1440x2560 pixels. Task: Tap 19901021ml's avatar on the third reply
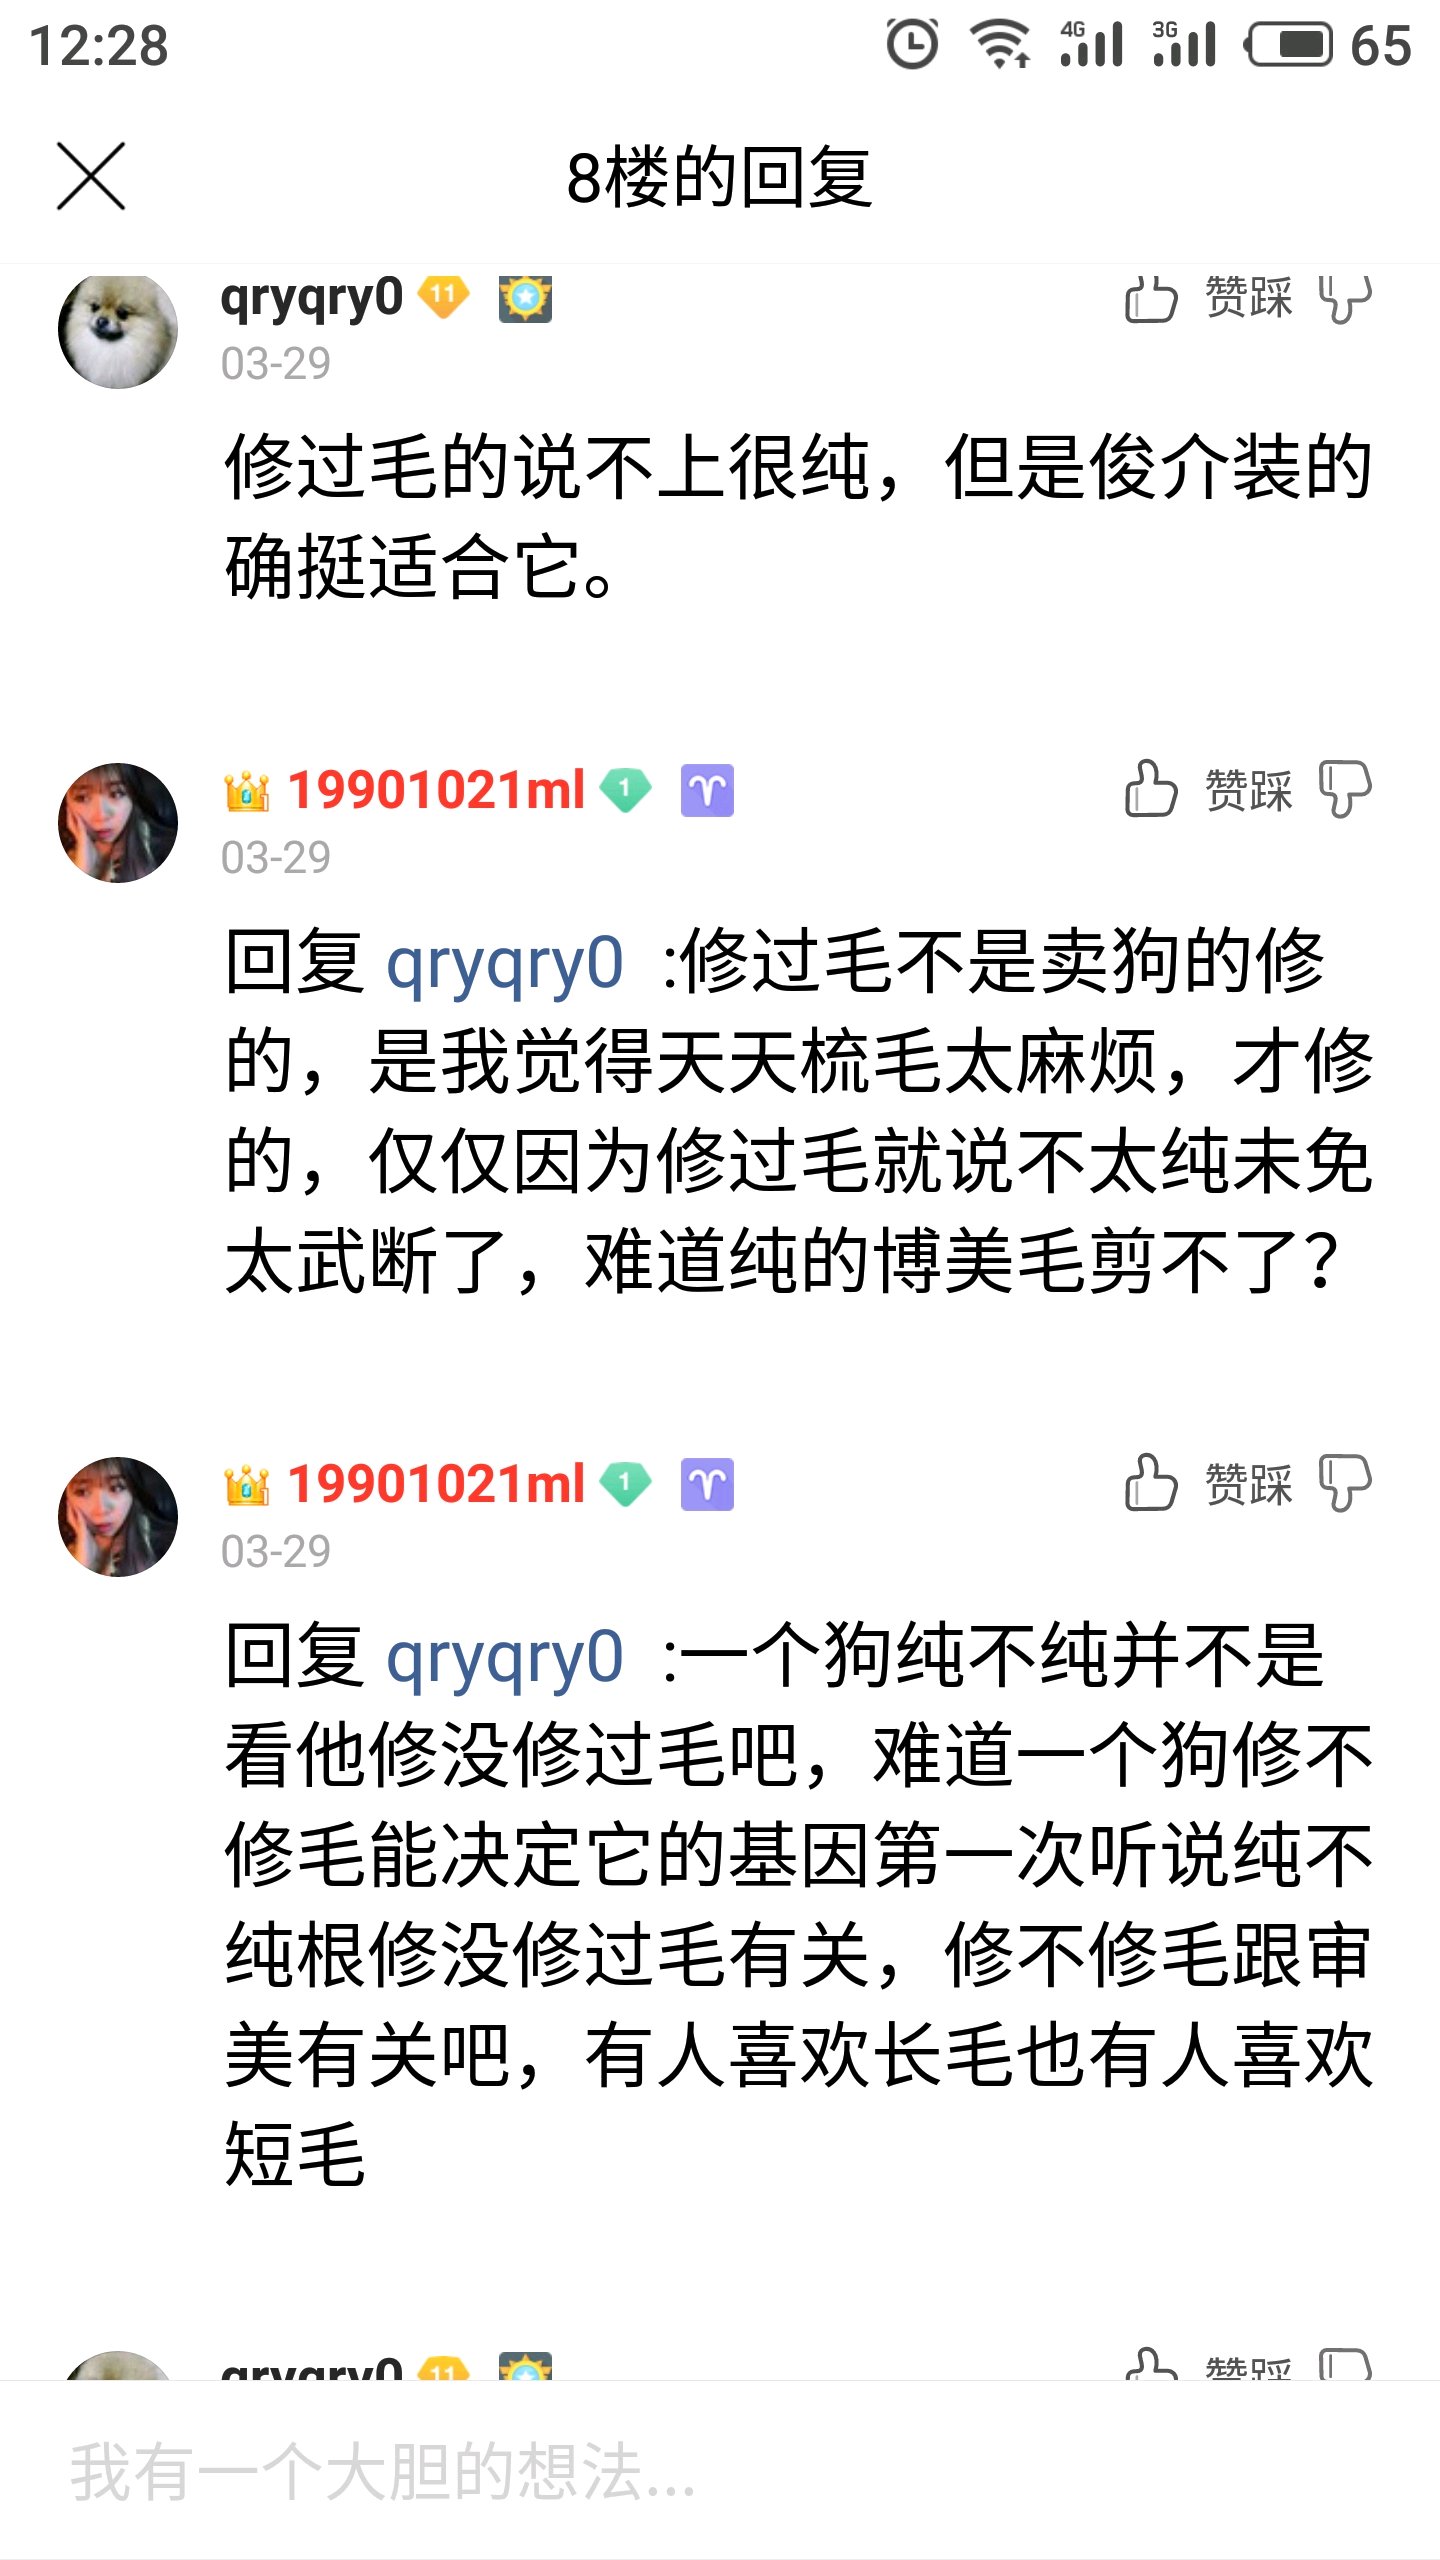[118, 1517]
